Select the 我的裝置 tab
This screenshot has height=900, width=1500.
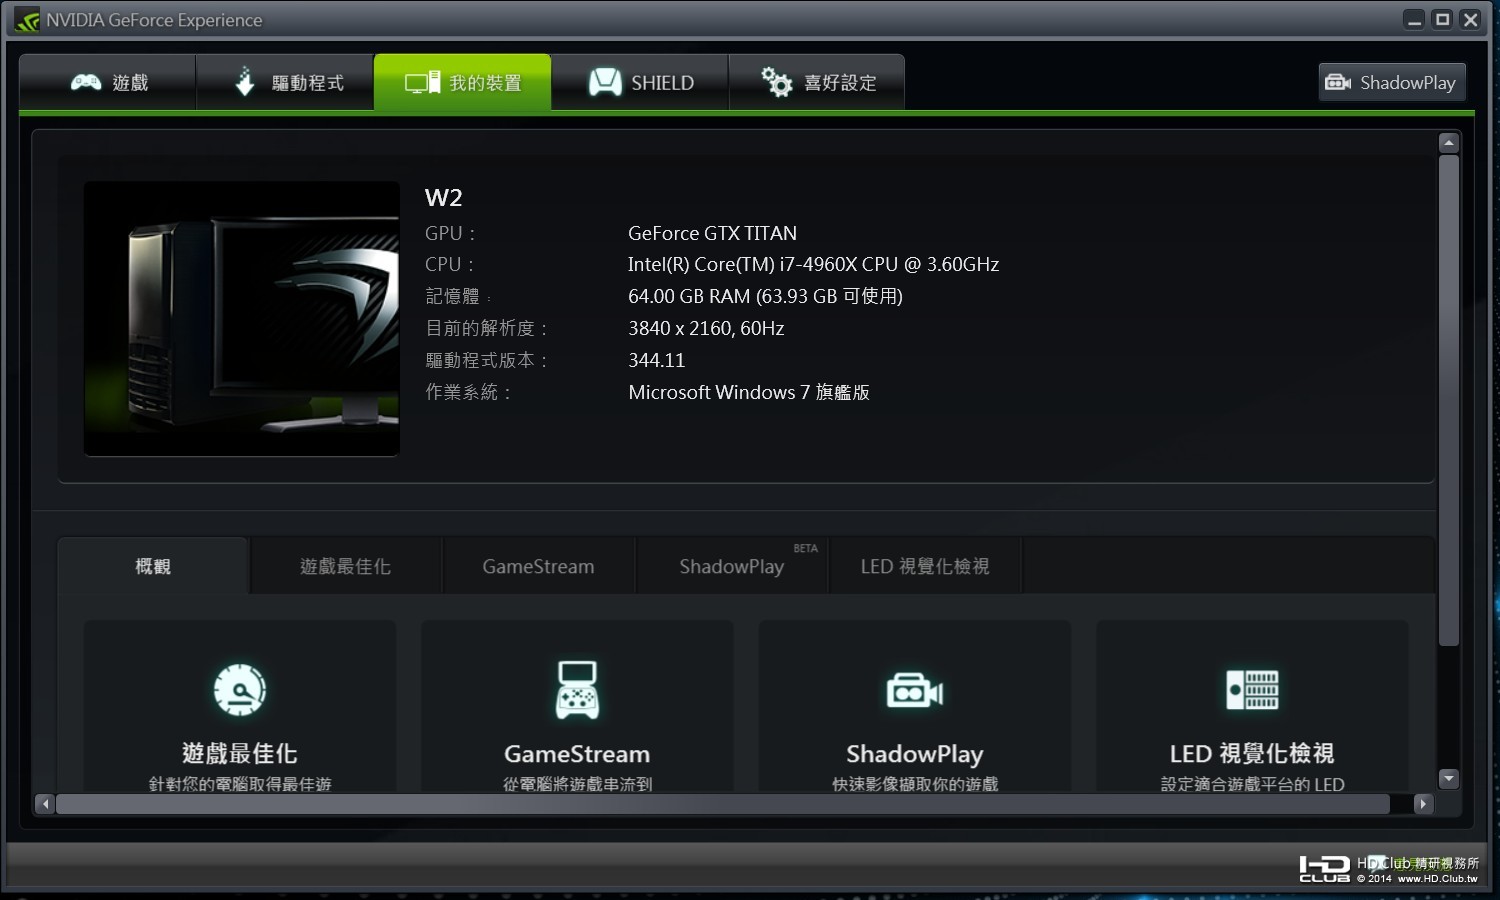462,82
